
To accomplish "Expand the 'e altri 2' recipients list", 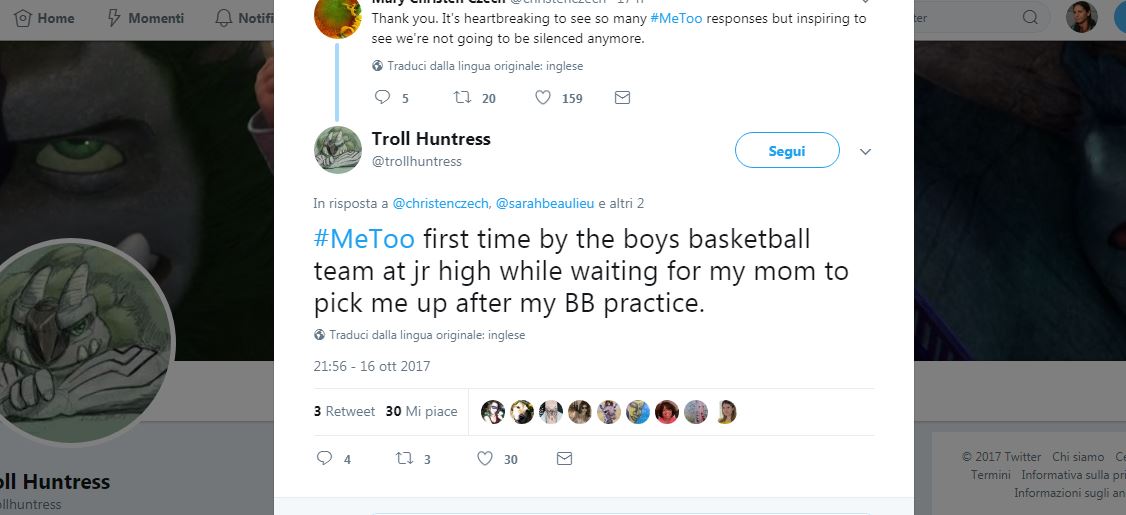I will [621, 203].
